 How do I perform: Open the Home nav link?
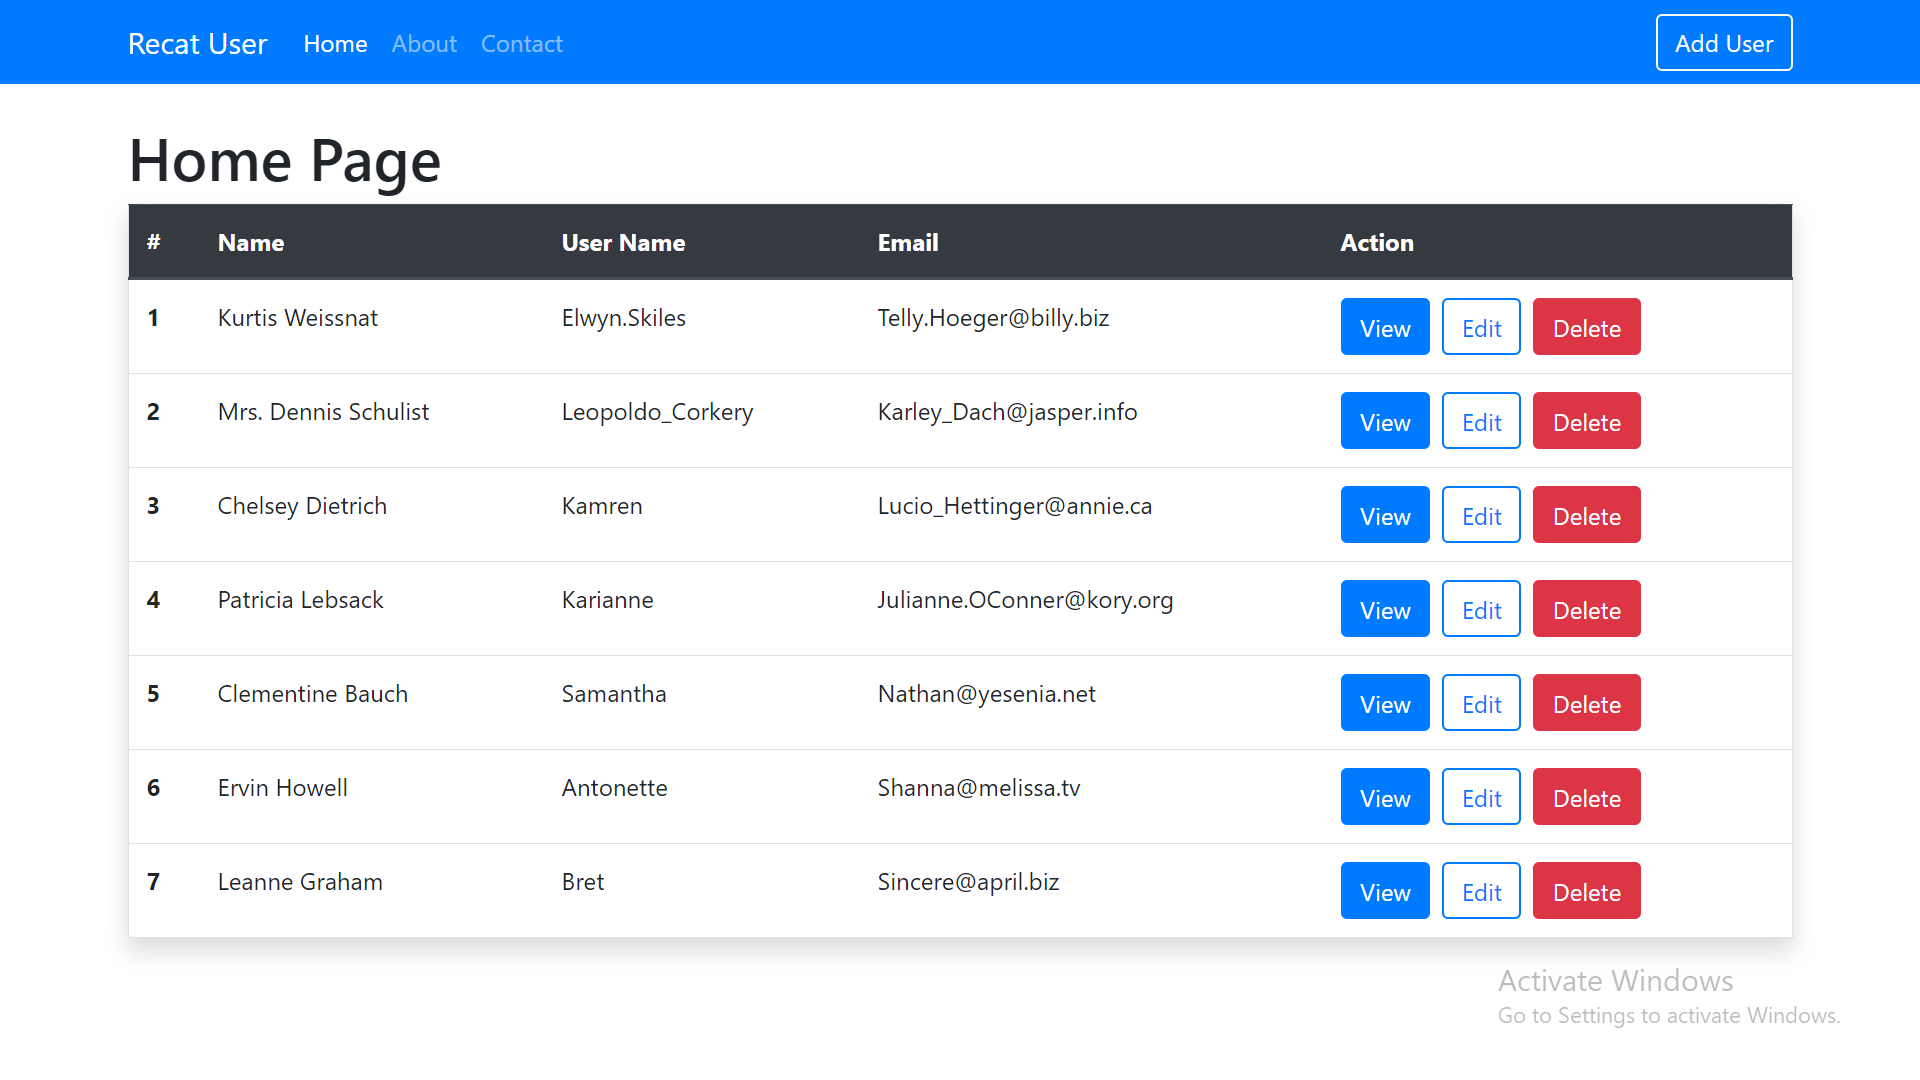(x=335, y=44)
